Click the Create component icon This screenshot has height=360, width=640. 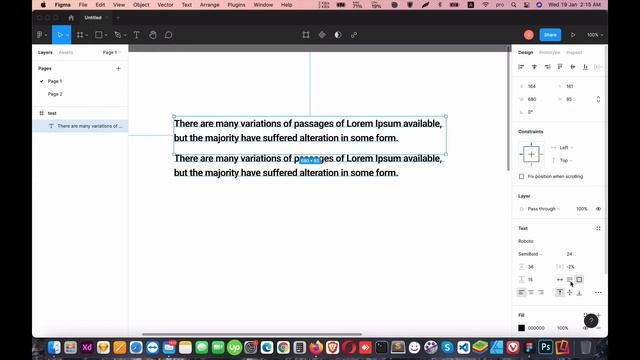point(322,35)
